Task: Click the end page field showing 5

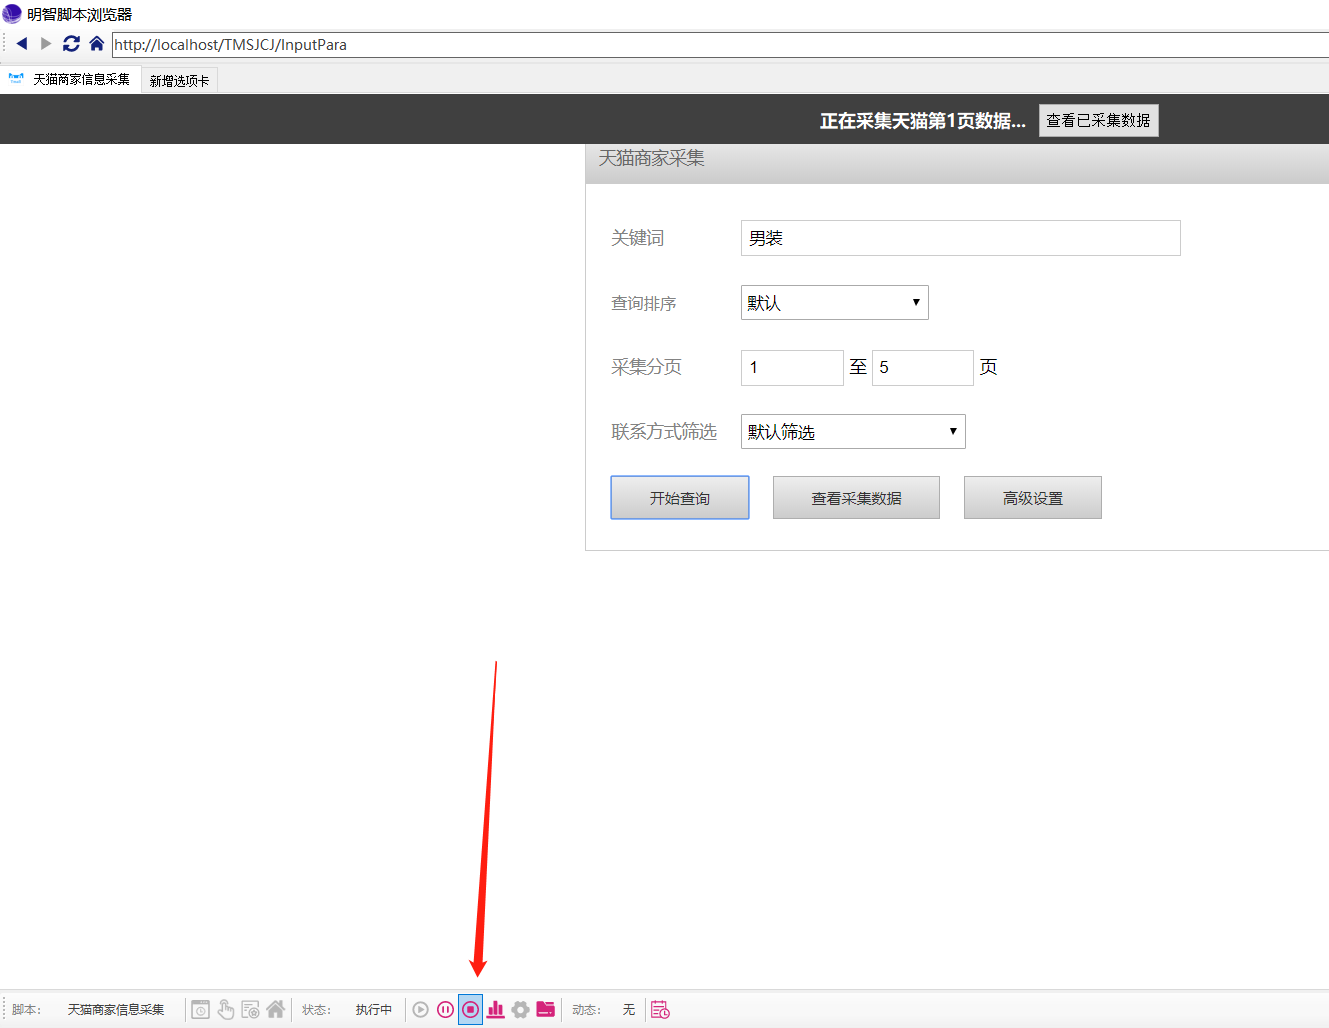Action: [x=922, y=368]
